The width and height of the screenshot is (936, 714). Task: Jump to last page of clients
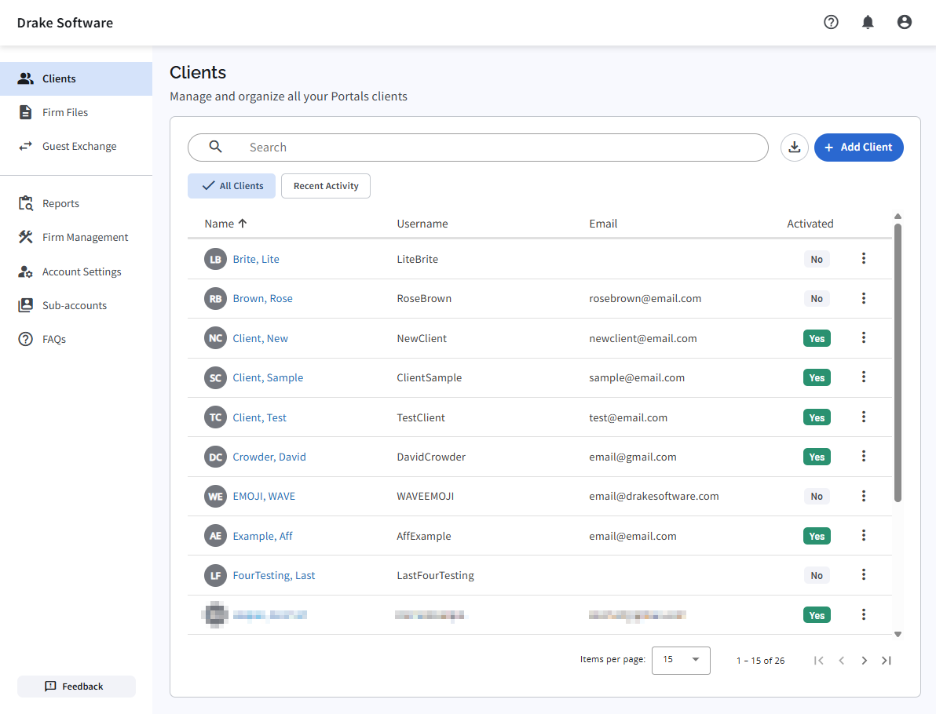click(886, 660)
